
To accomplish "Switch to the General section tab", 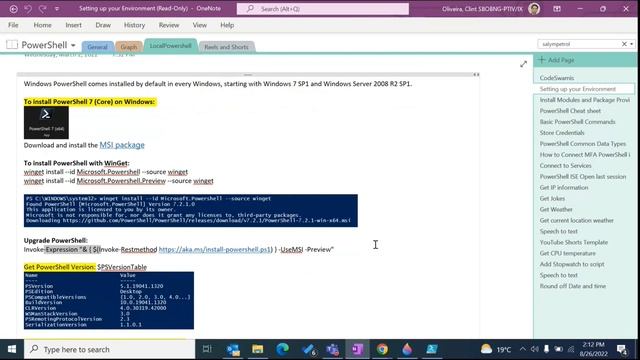I will [x=97, y=47].
